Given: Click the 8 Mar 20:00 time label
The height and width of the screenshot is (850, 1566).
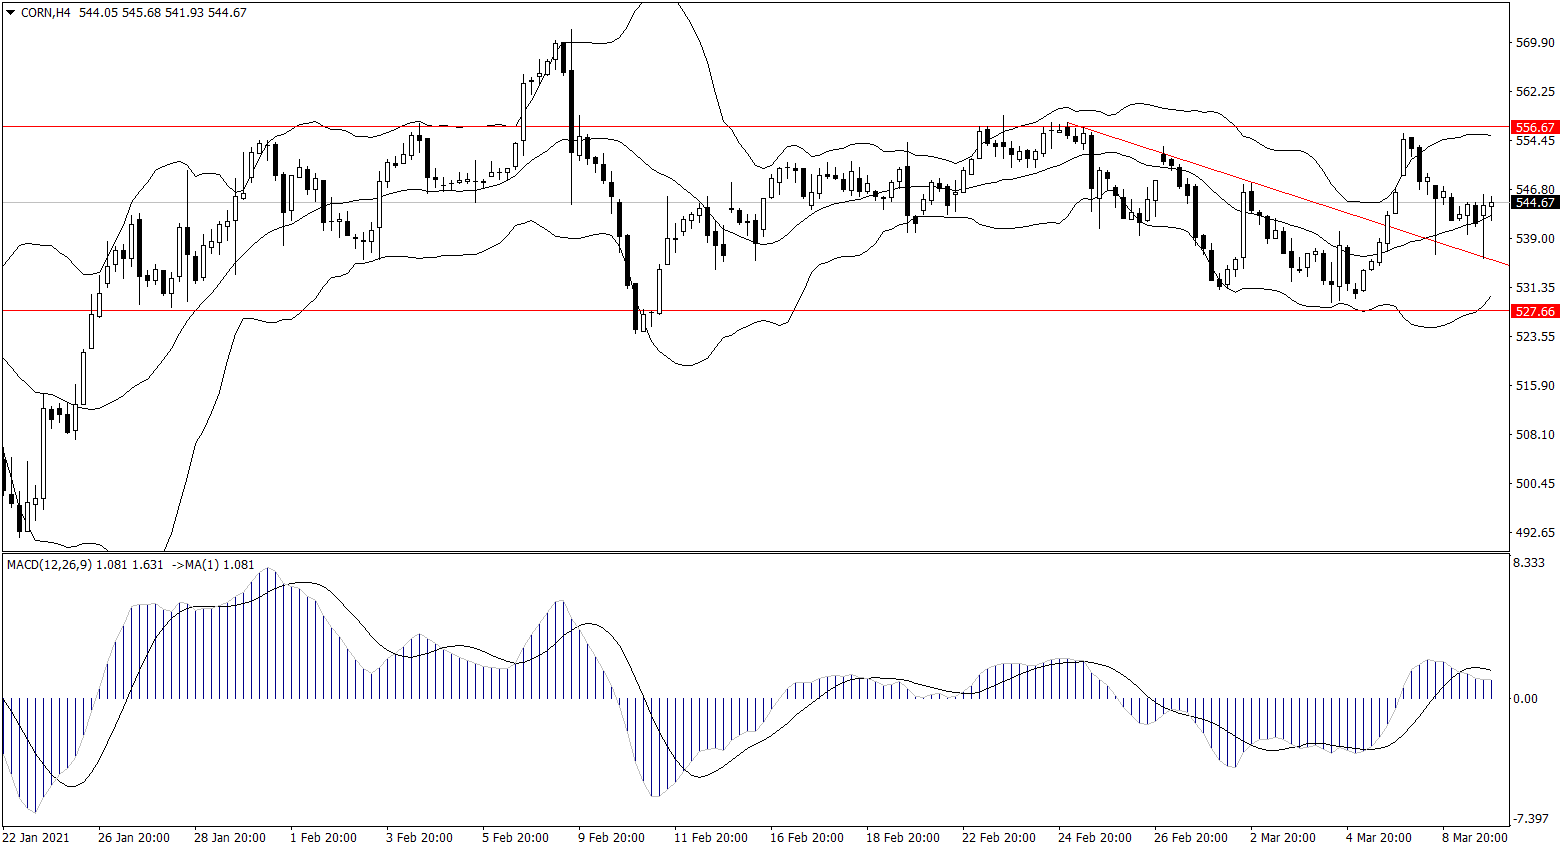Looking at the screenshot, I should click(x=1475, y=837).
